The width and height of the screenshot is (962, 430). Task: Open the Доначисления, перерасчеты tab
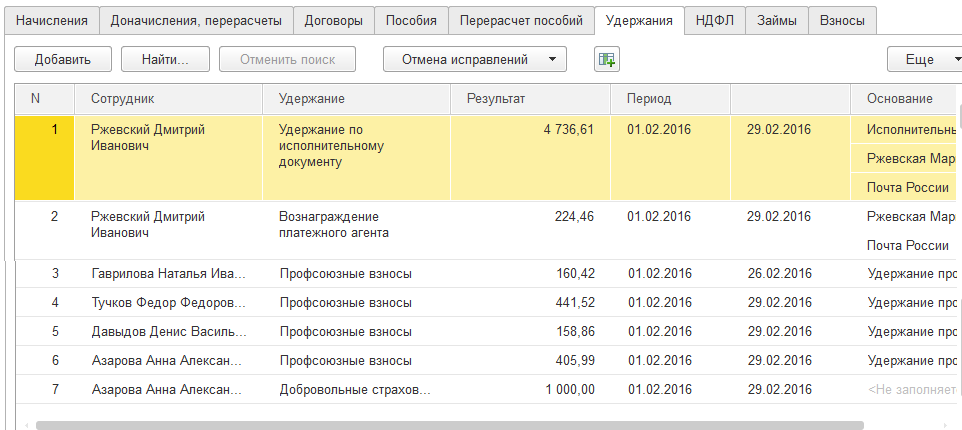196,20
